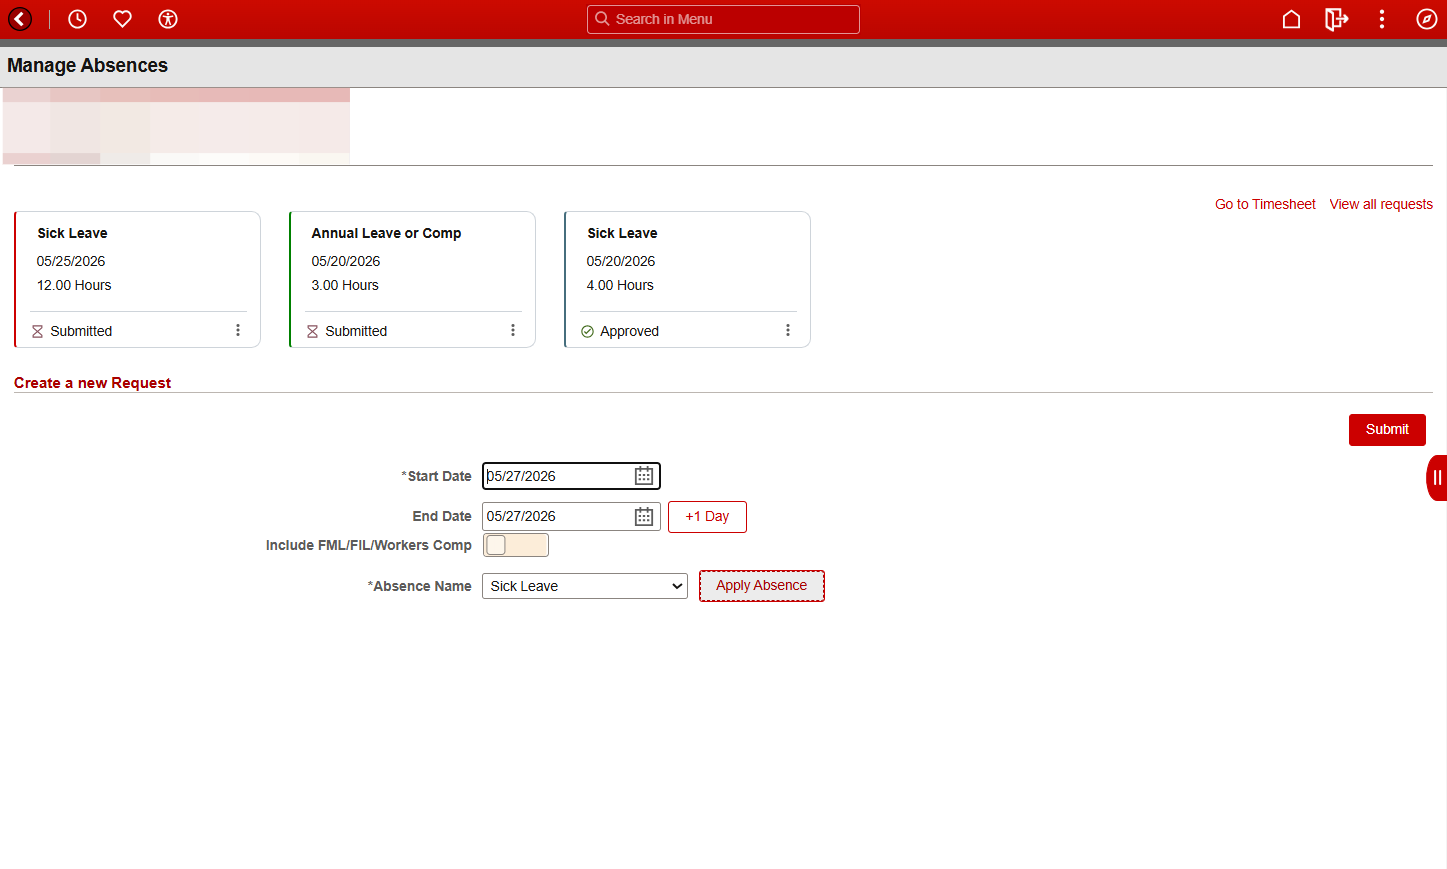Screen dimensions: 1447x869
Task: Open calendar picker for End Date
Action: [x=644, y=516]
